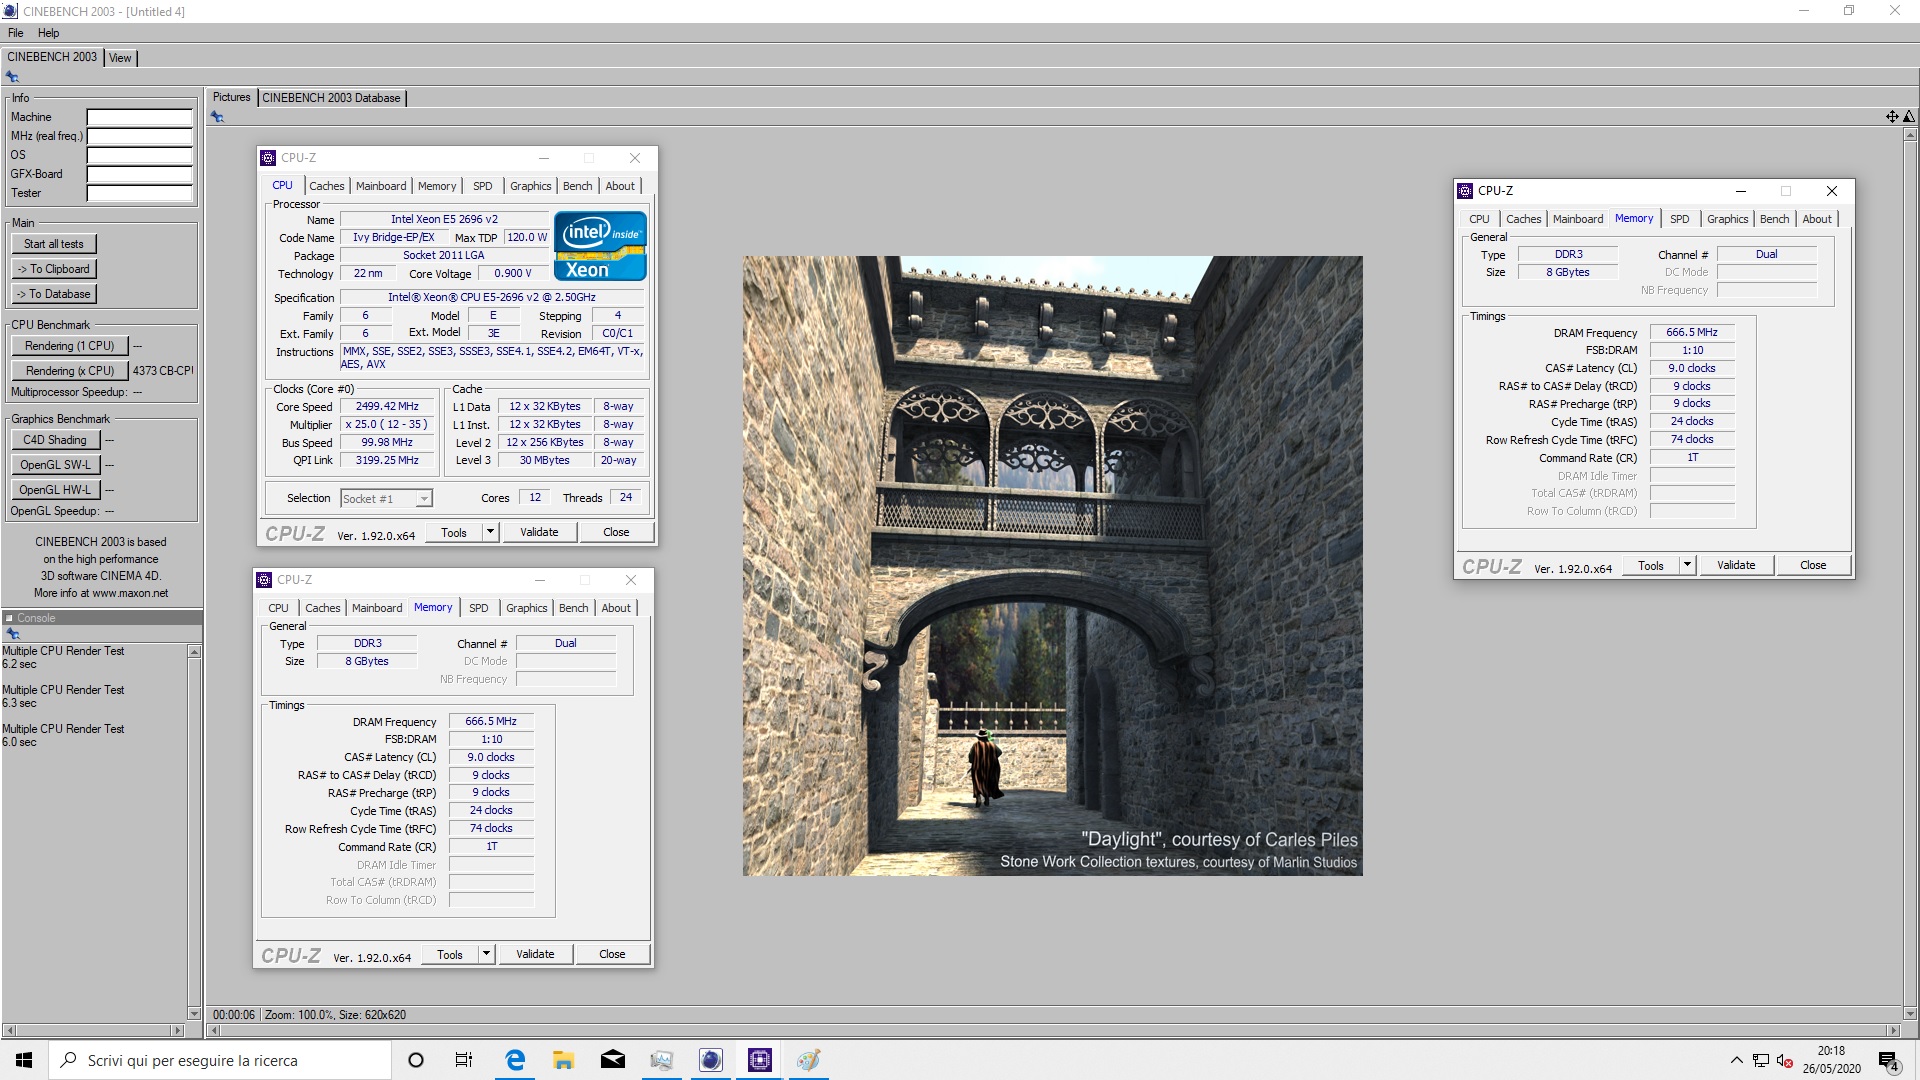Open the File menu
The height and width of the screenshot is (1080, 1920).
16,33
